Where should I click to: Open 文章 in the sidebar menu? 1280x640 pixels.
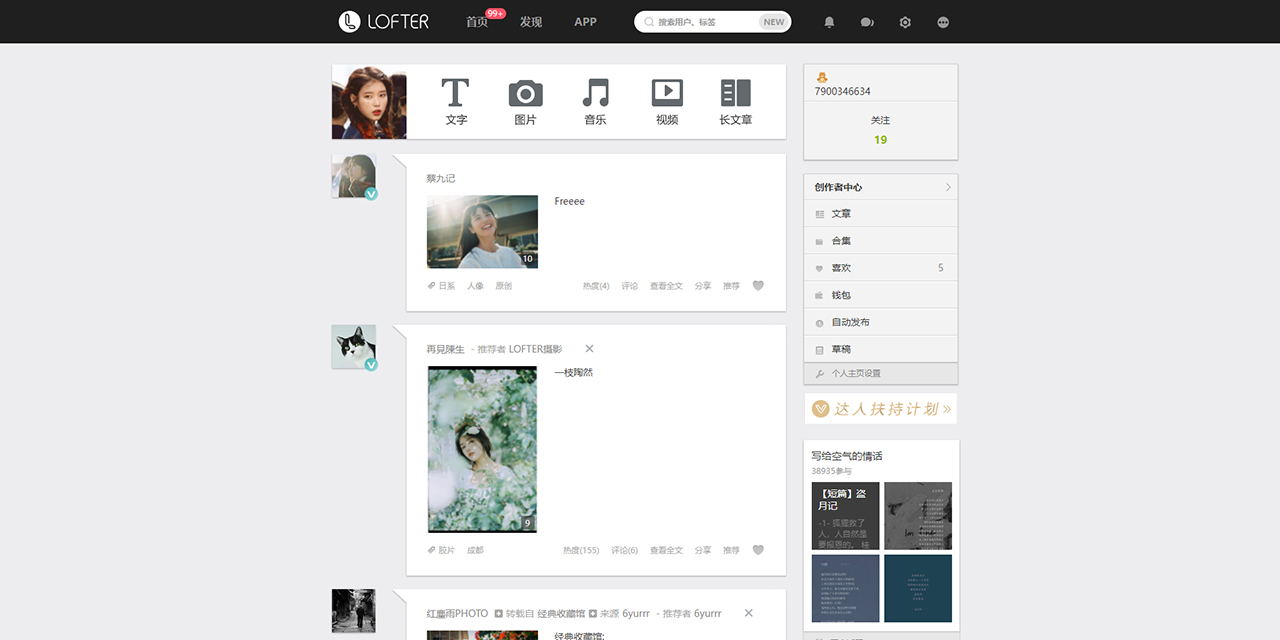[x=880, y=214]
